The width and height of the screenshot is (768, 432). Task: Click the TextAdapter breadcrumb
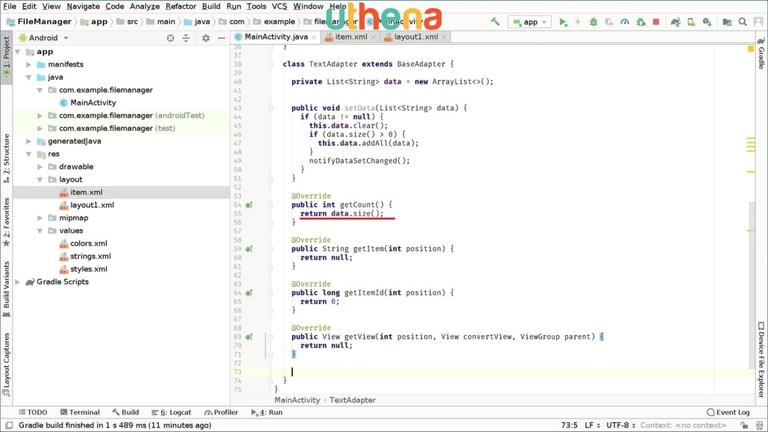click(x=352, y=399)
